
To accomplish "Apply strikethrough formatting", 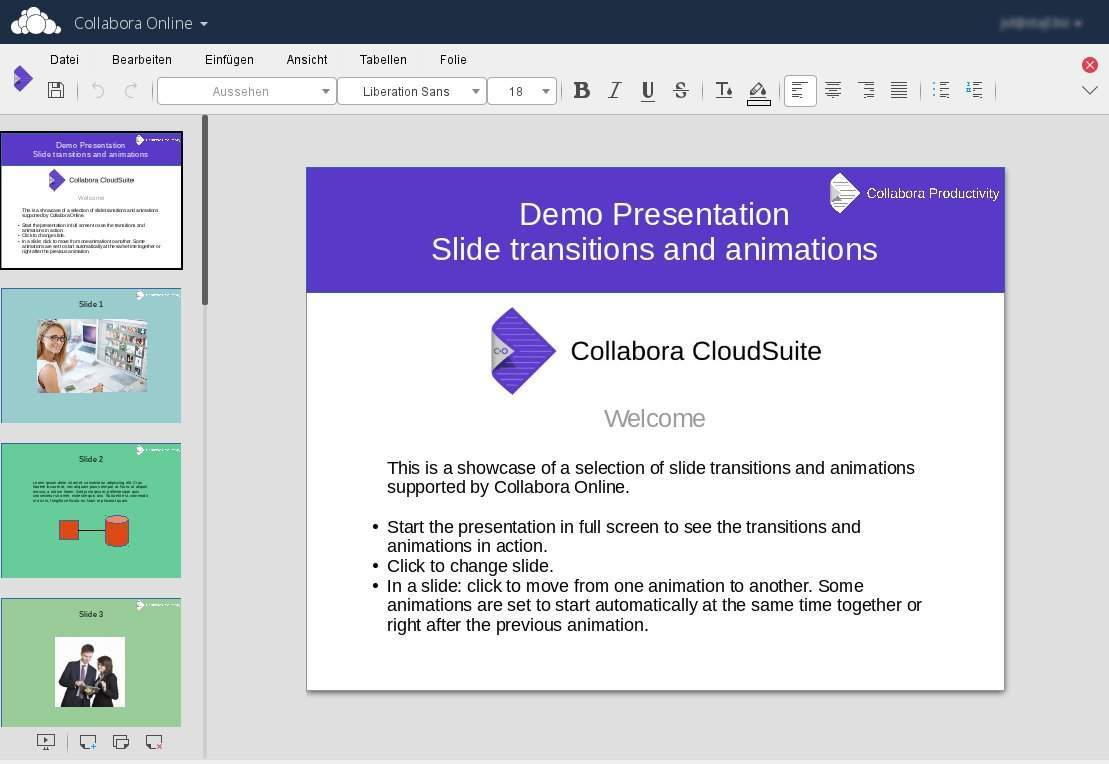I will (x=681, y=91).
